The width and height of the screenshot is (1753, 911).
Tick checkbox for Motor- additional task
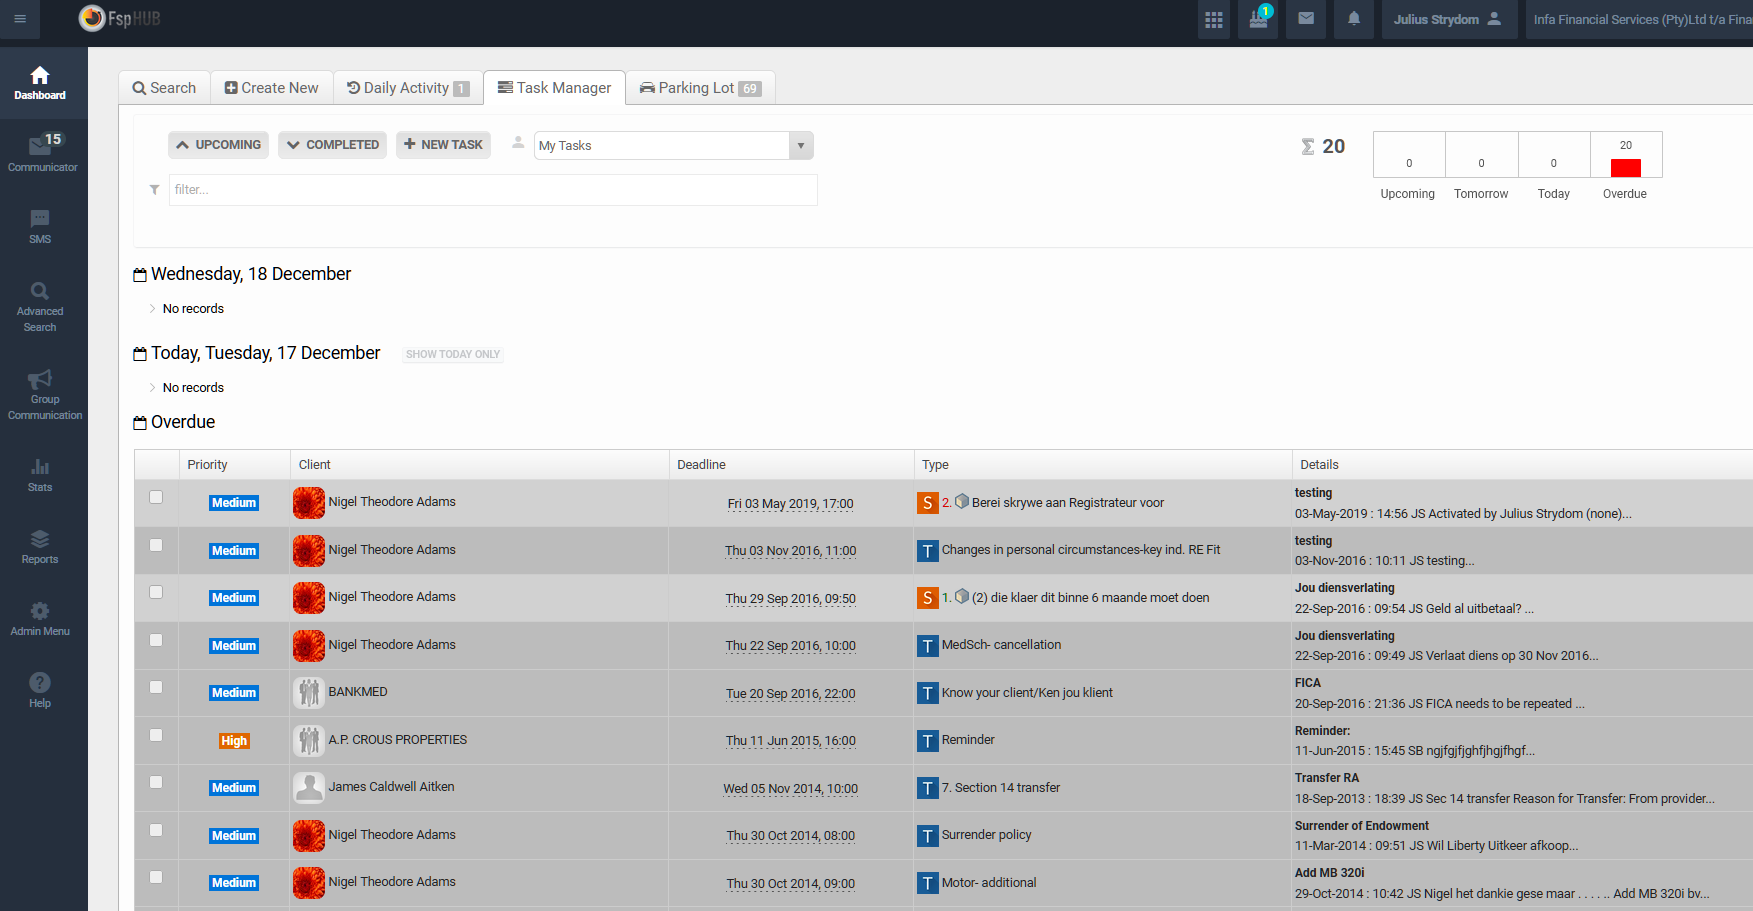click(x=156, y=877)
